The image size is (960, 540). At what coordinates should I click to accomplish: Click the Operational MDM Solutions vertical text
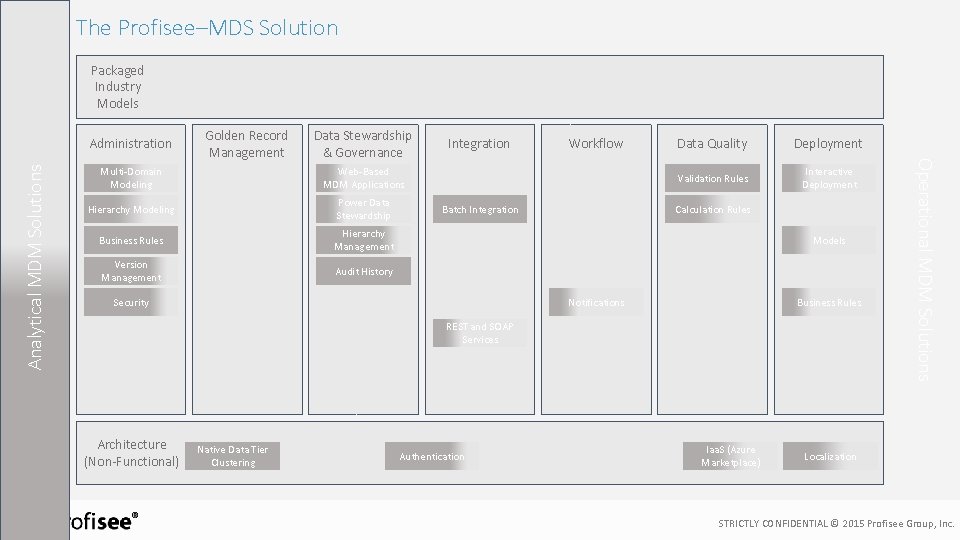(x=924, y=269)
